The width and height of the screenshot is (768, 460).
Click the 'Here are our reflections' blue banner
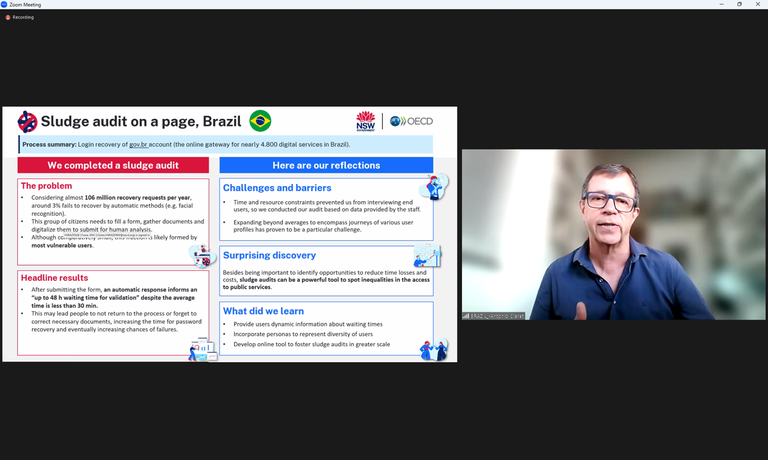pyautogui.click(x=326, y=165)
